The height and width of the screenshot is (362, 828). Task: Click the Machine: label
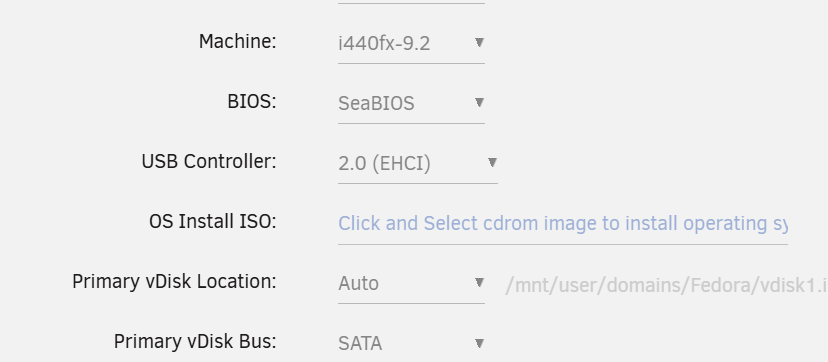tap(238, 41)
